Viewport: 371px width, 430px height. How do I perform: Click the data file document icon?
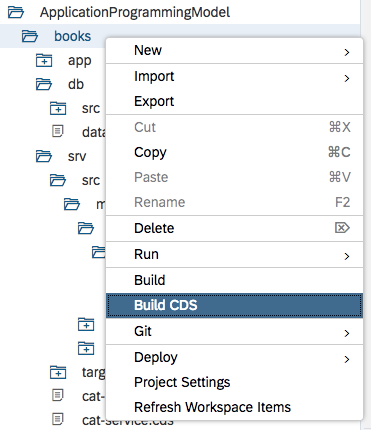57,131
